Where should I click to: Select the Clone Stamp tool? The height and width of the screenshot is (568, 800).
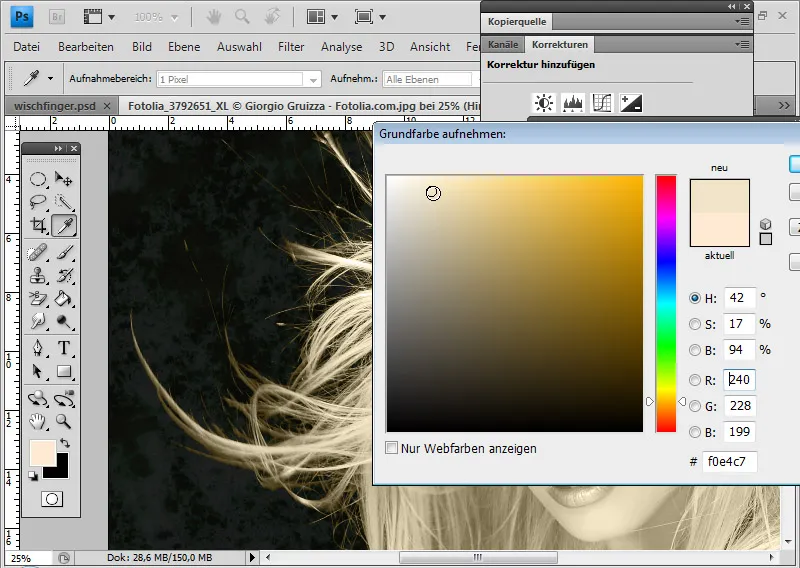pos(38,275)
